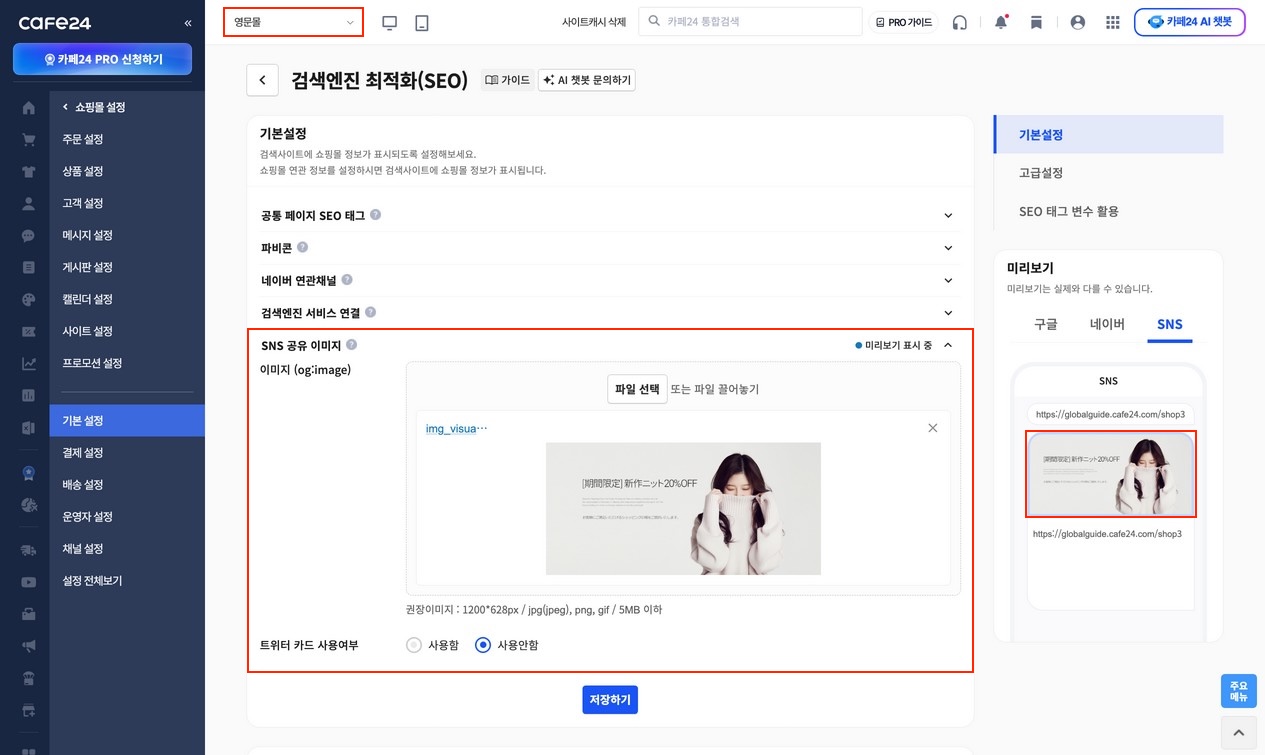The height and width of the screenshot is (755, 1265).
Task: Expand the 검색엔진 서비스 연결 section
Action: tap(948, 313)
